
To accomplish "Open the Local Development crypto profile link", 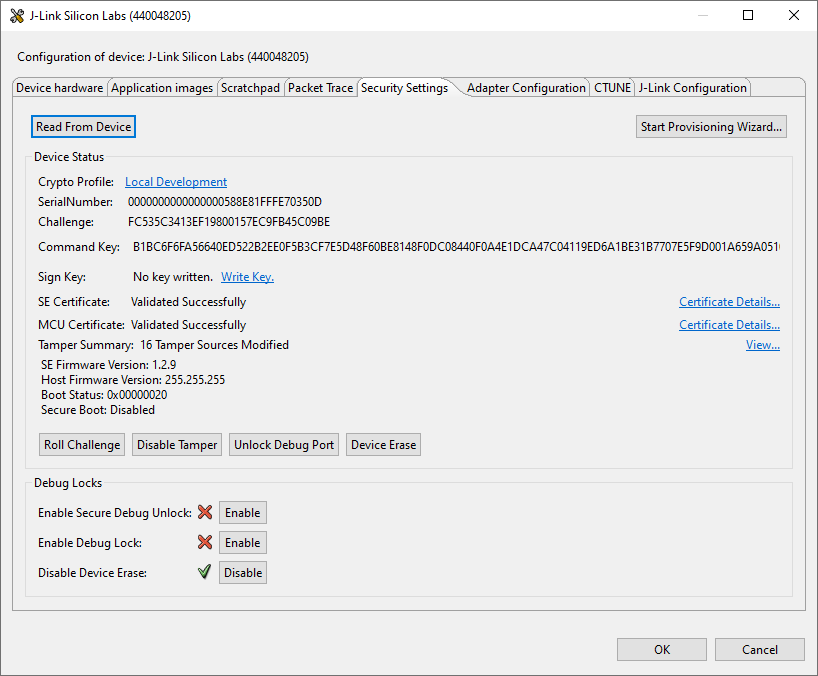I will click(176, 181).
